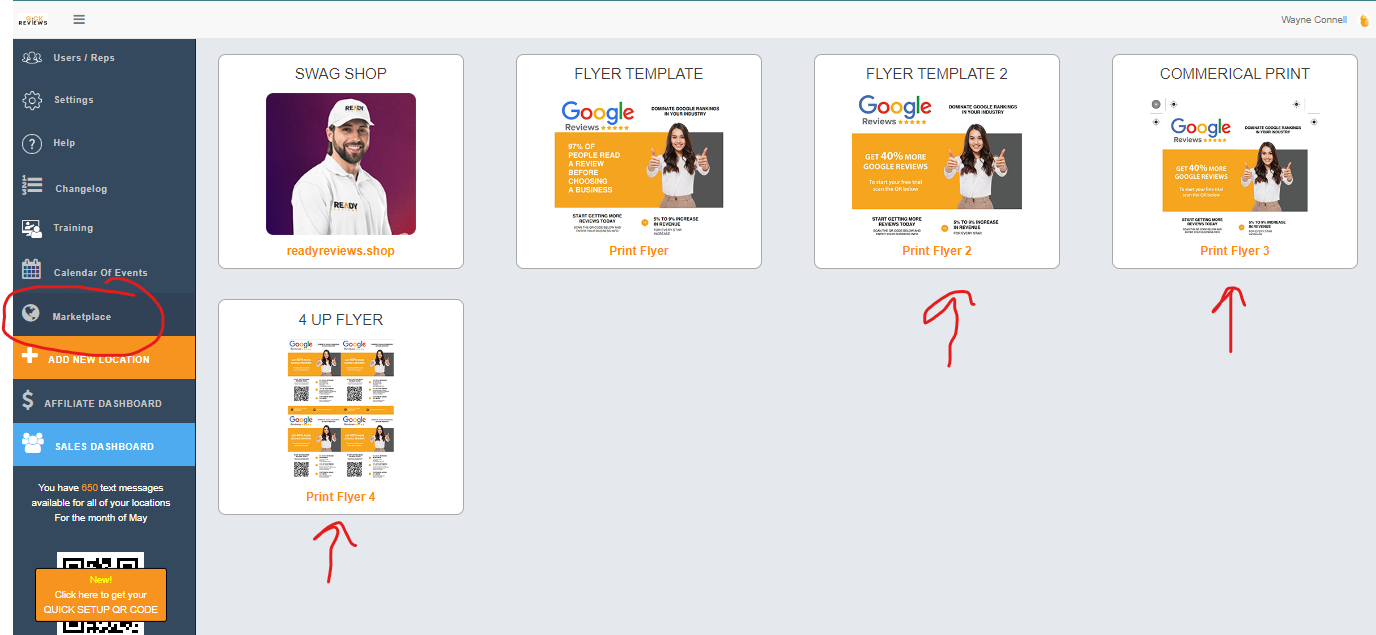This screenshot has width=1376, height=635.
Task: Open Settings via the gear icon
Action: click(x=32, y=100)
